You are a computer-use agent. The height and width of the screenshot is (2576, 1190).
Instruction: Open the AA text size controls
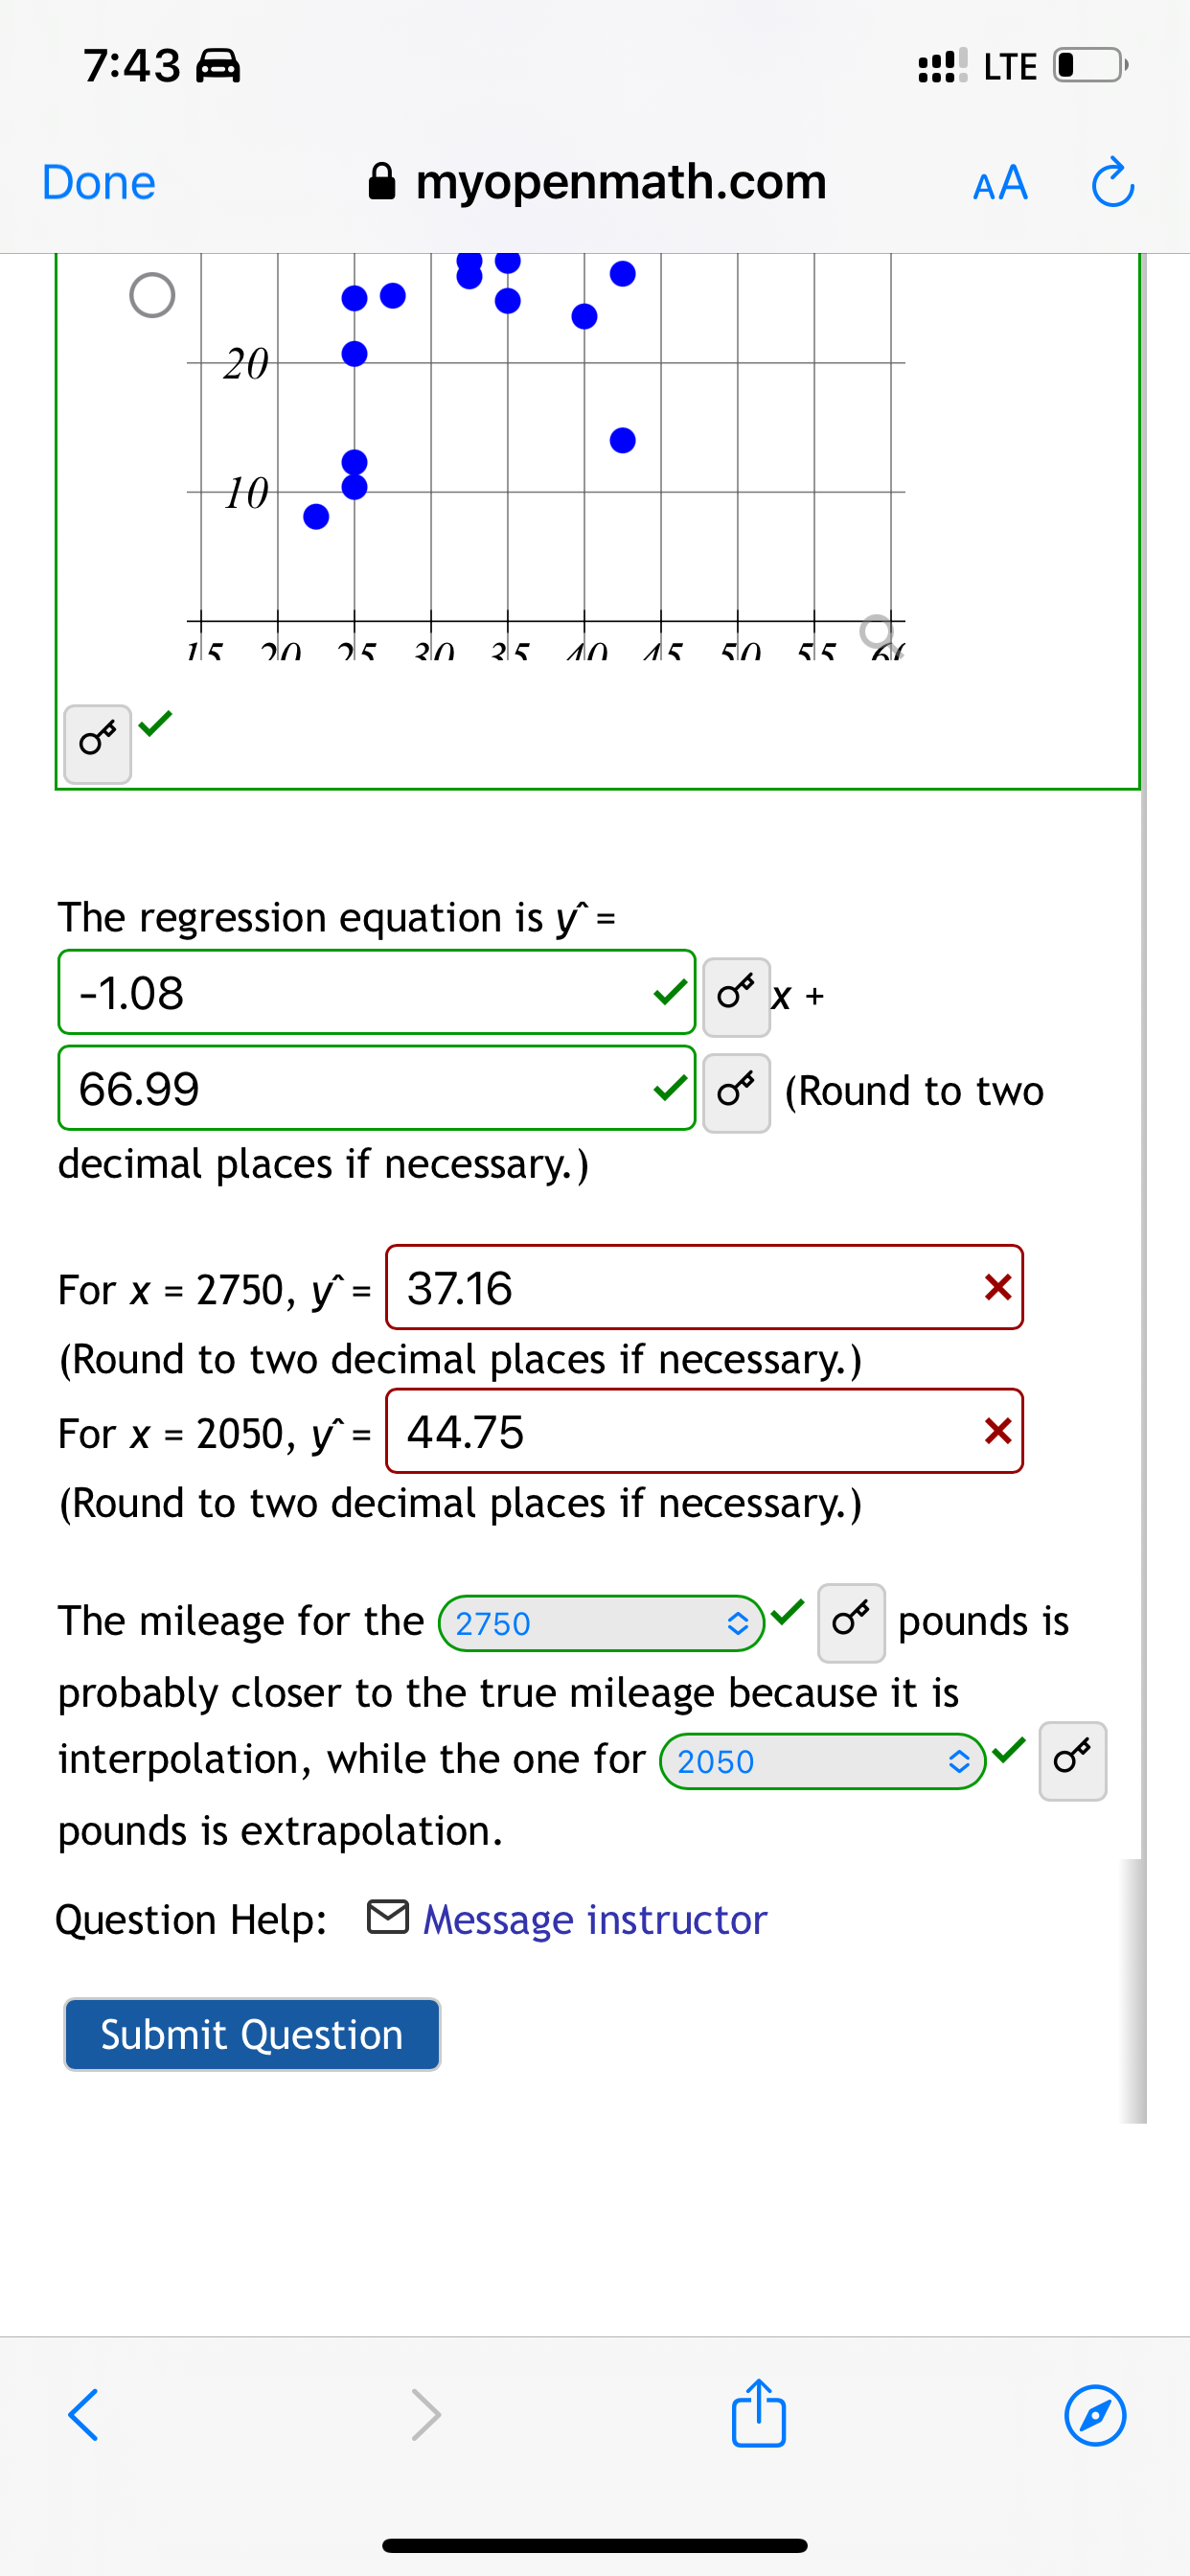(999, 183)
